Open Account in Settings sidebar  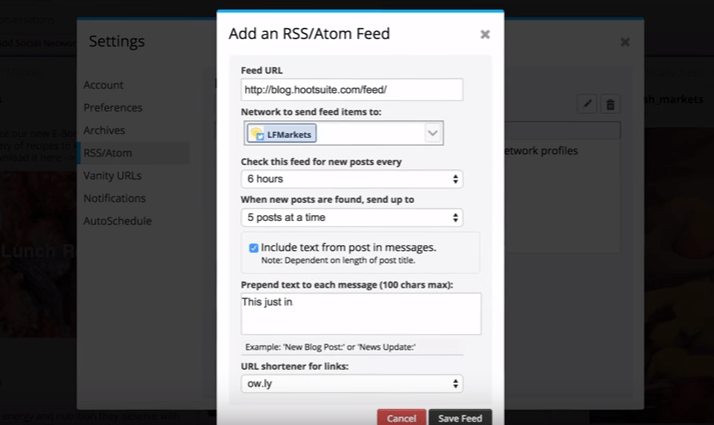[x=103, y=85]
